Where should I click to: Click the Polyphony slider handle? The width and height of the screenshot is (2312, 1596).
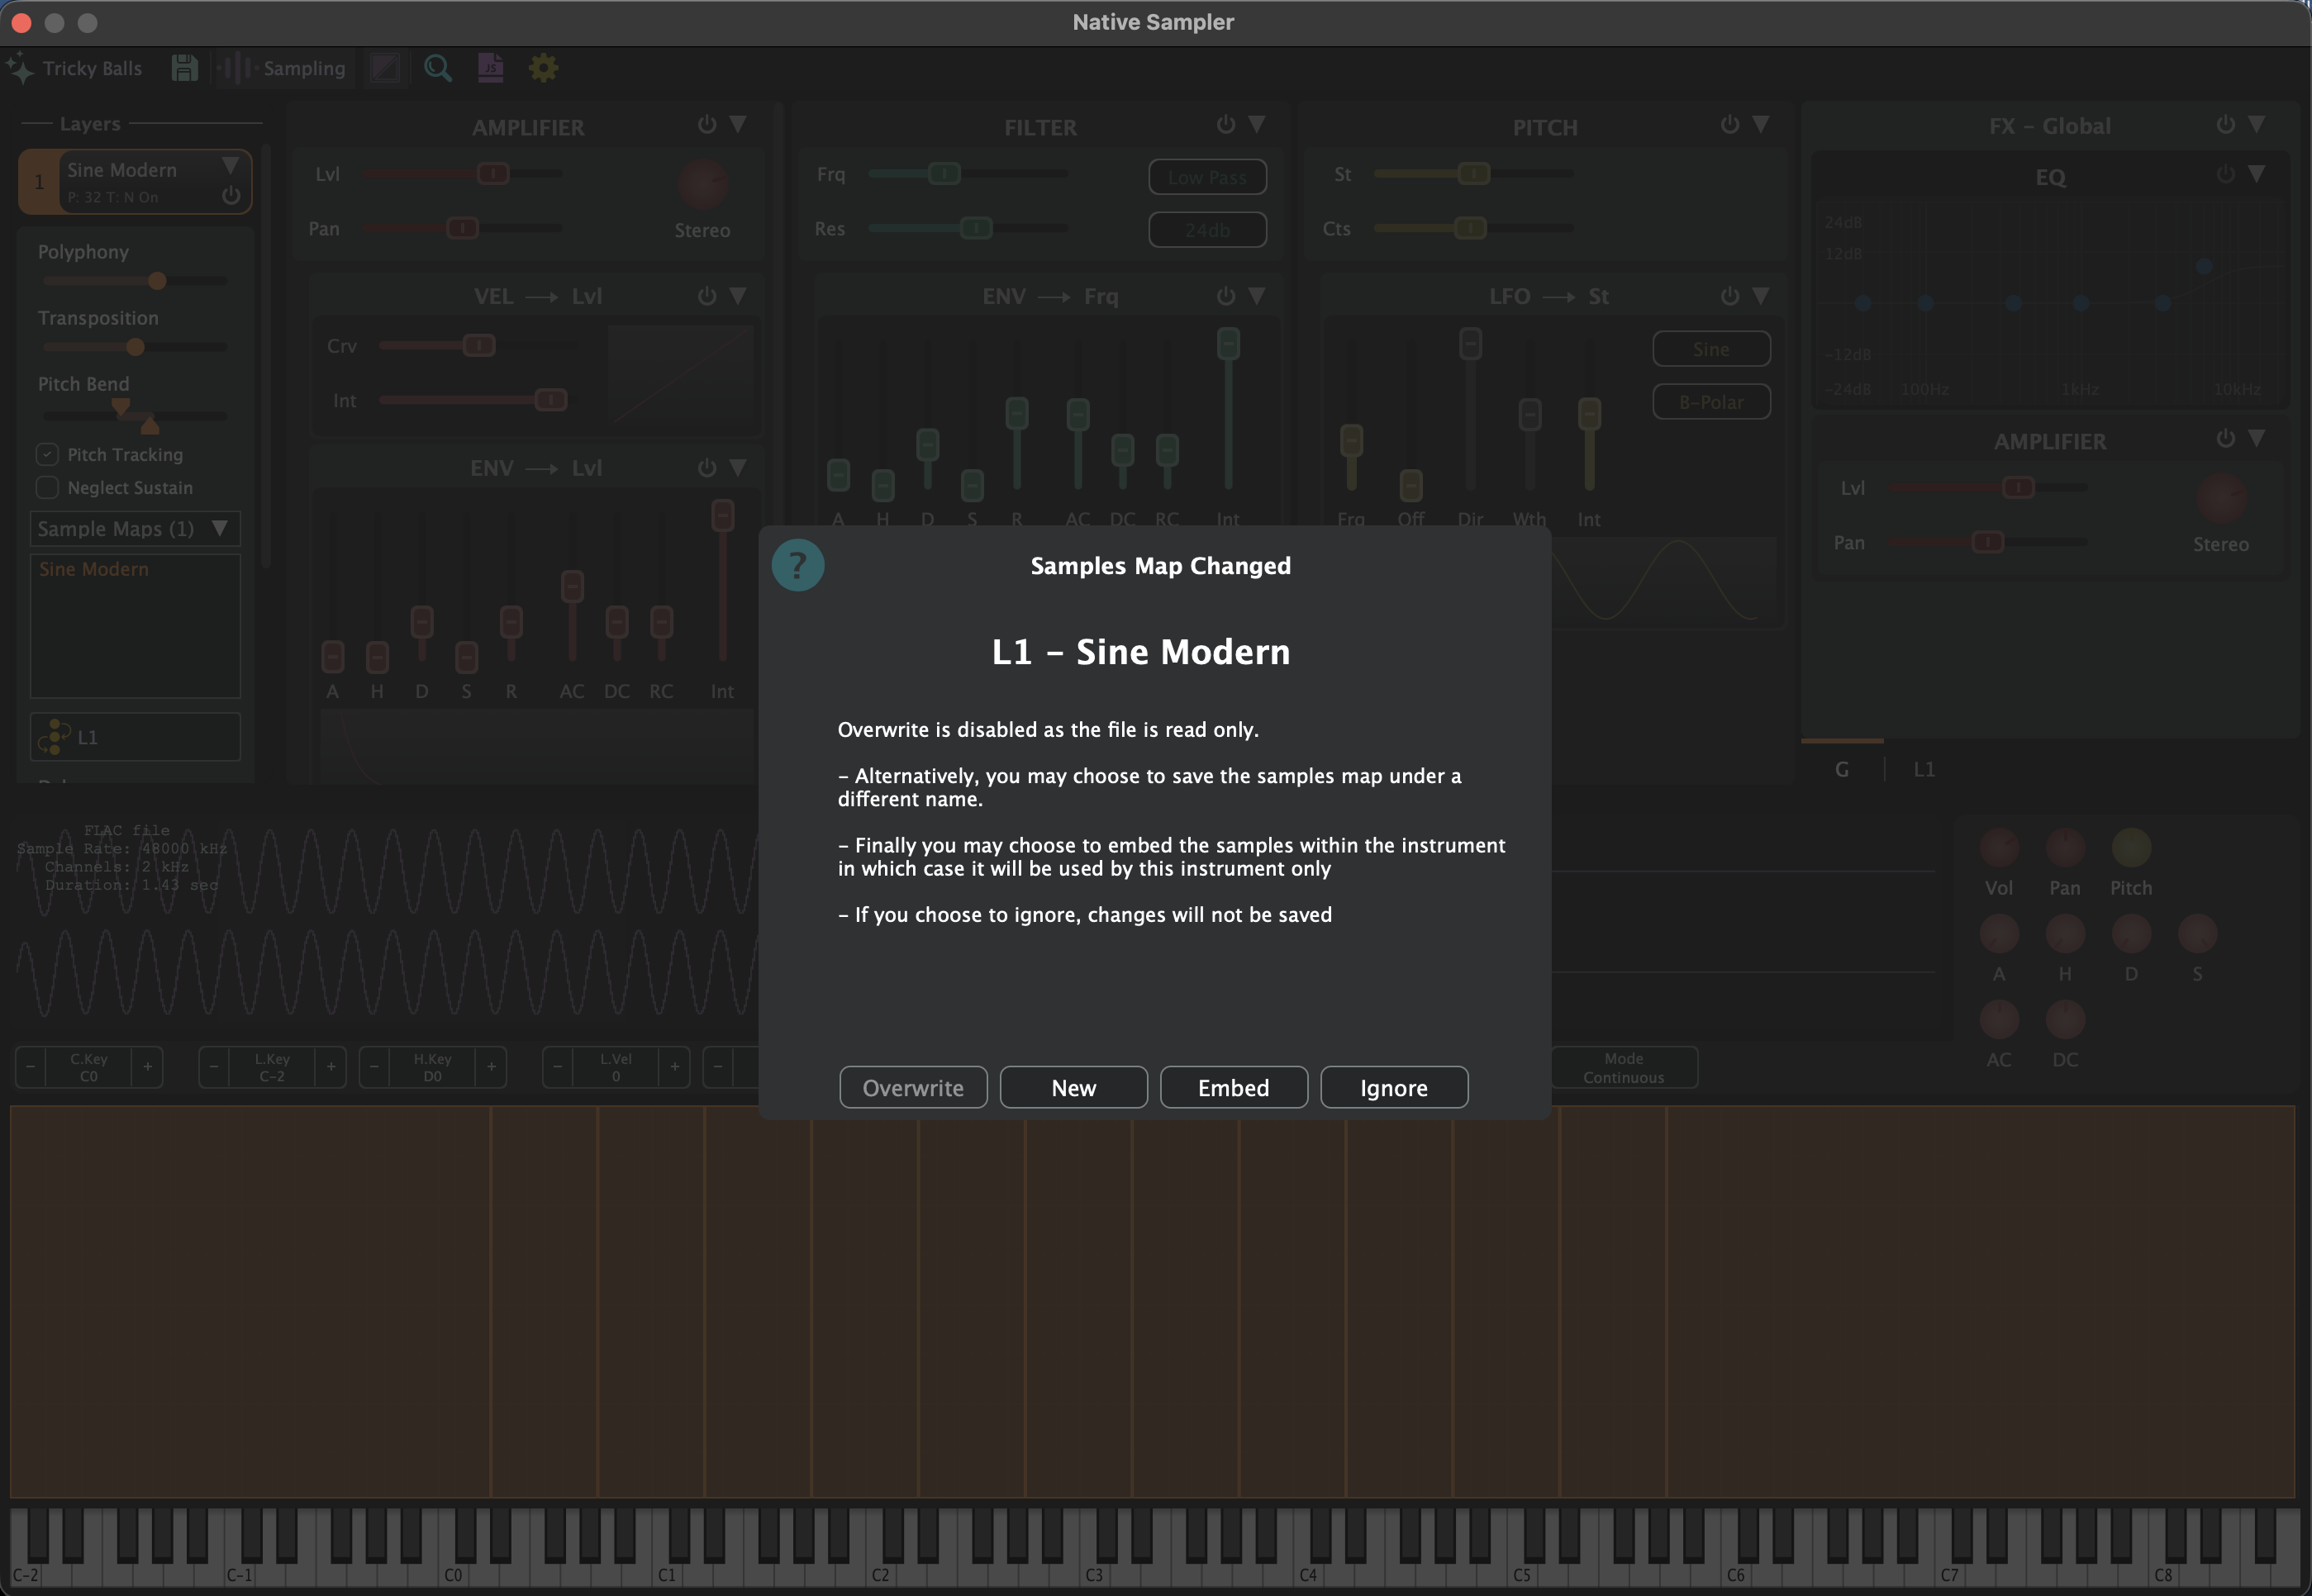(157, 281)
